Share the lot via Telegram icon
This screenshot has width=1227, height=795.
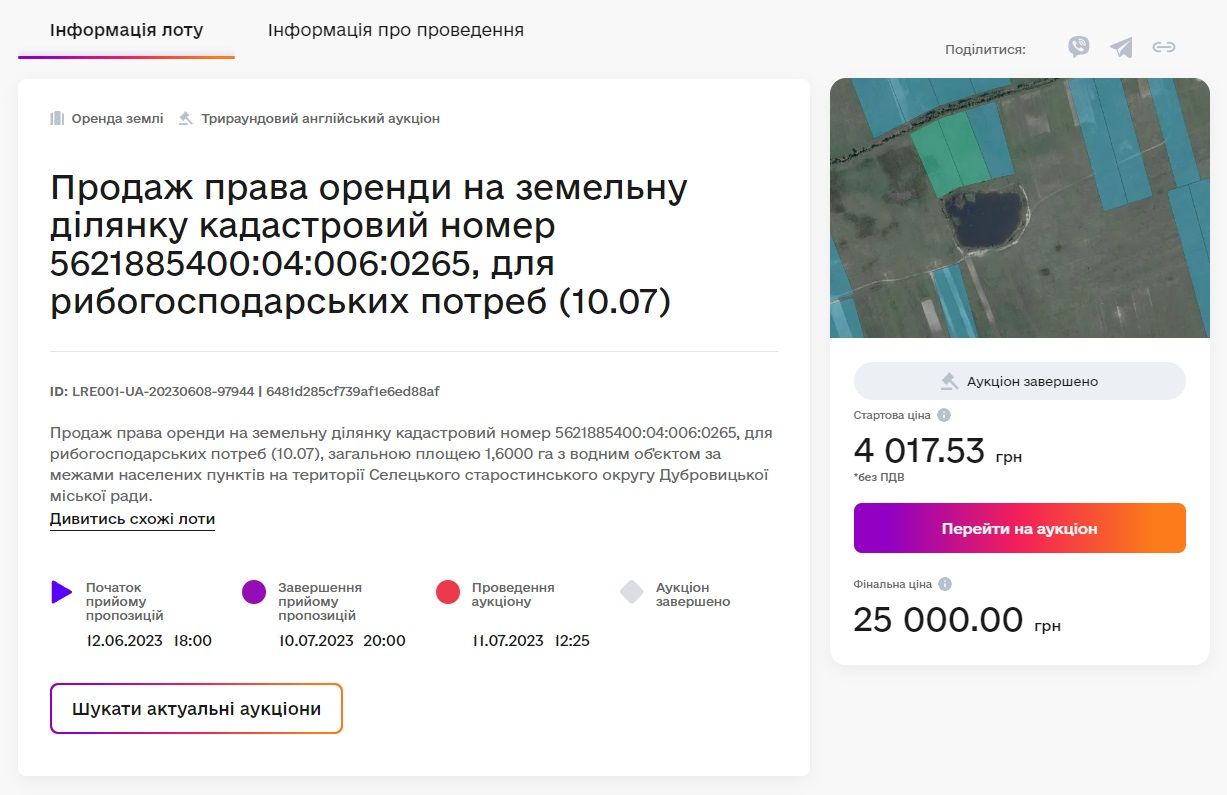coord(1121,47)
